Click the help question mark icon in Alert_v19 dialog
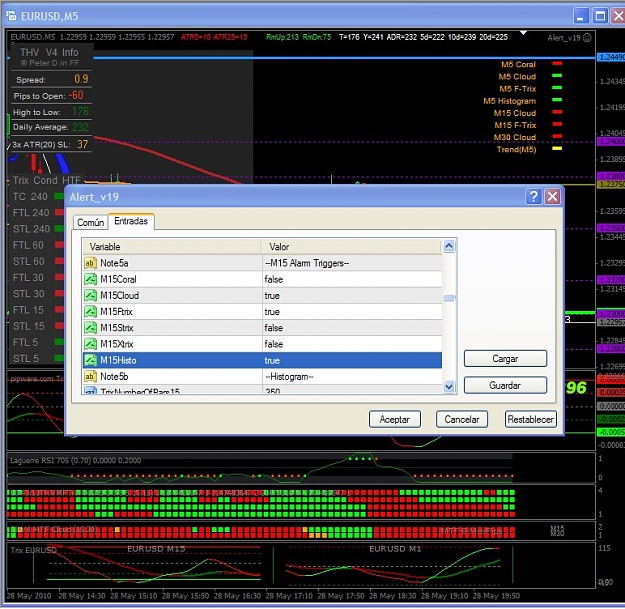Image resolution: width=625 pixels, height=609 pixels. [x=533, y=196]
